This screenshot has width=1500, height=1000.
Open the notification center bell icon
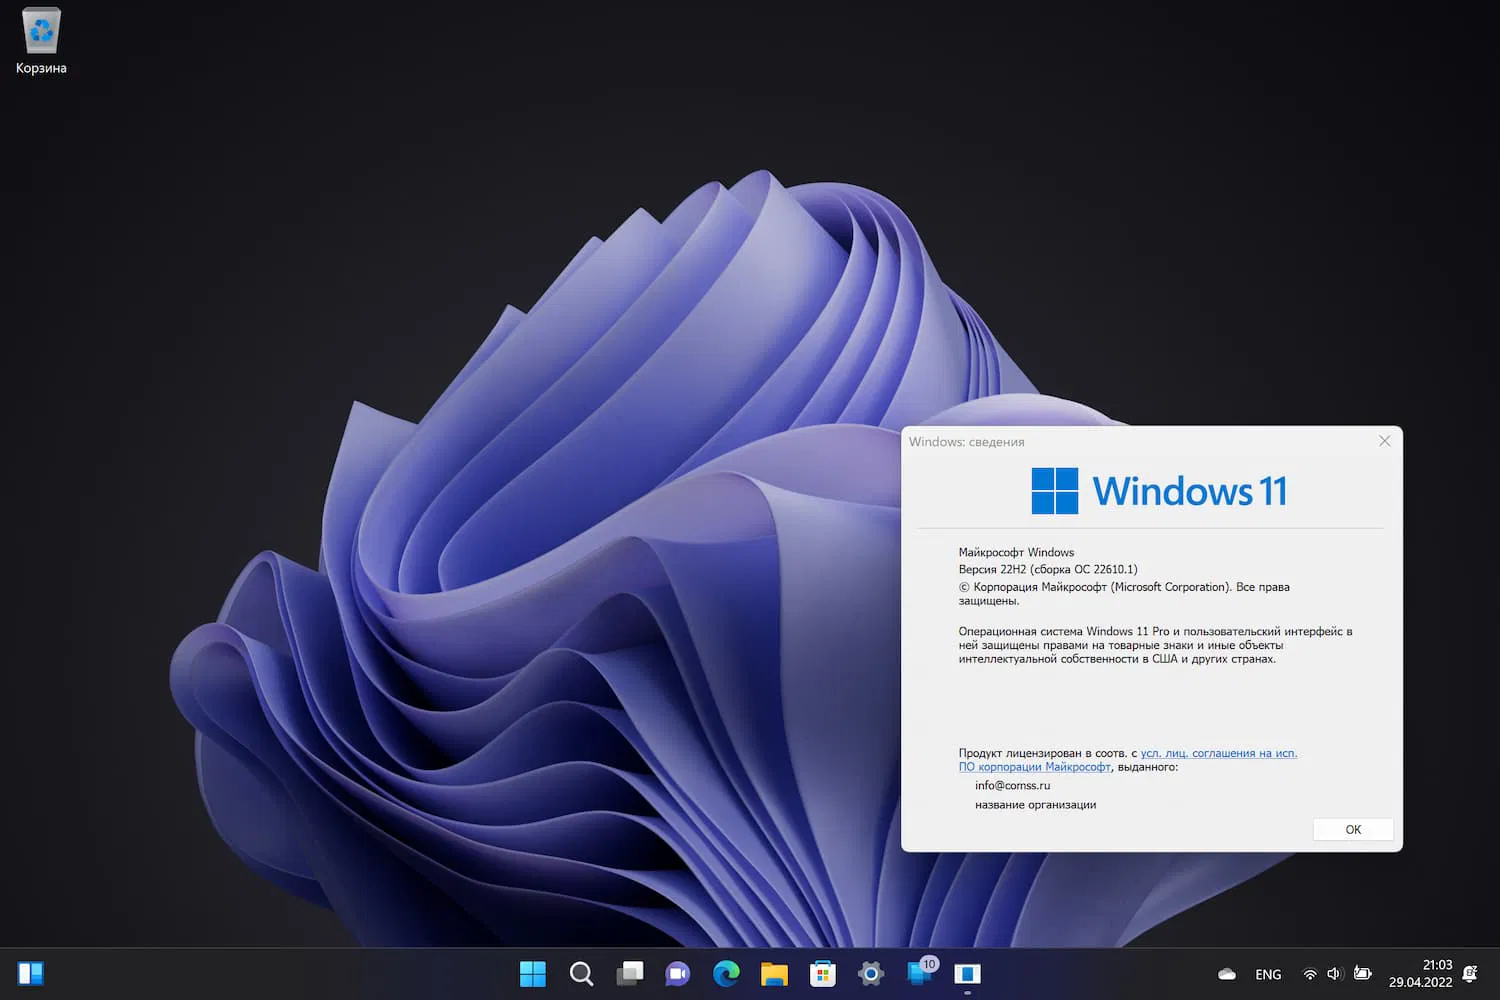click(1470, 973)
